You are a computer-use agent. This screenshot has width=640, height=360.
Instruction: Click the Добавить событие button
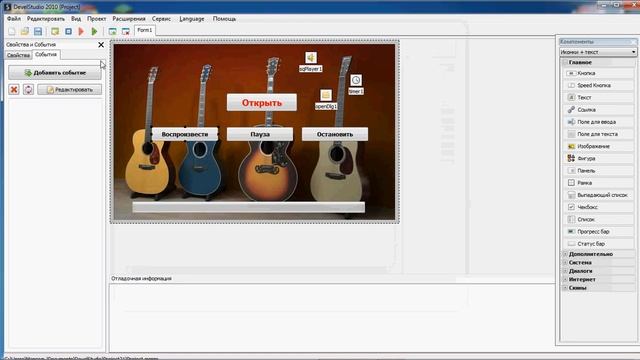[x=55, y=73]
